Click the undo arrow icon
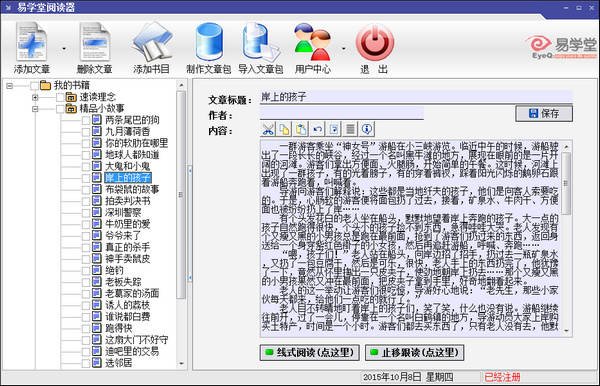Viewport: 600px width, 386px height. [317, 129]
